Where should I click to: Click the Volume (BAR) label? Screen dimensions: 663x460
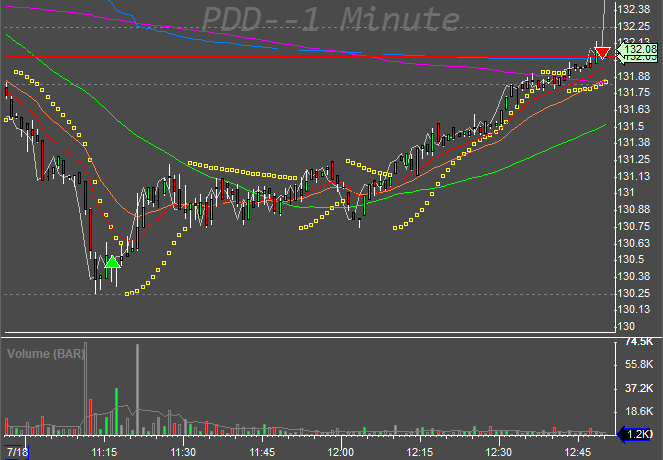pos(46,354)
